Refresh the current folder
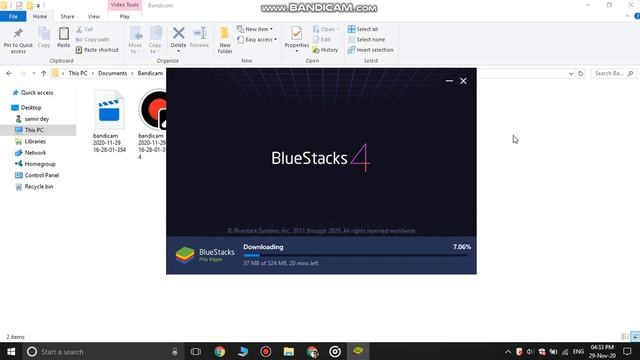The height and width of the screenshot is (360, 640). (x=580, y=73)
